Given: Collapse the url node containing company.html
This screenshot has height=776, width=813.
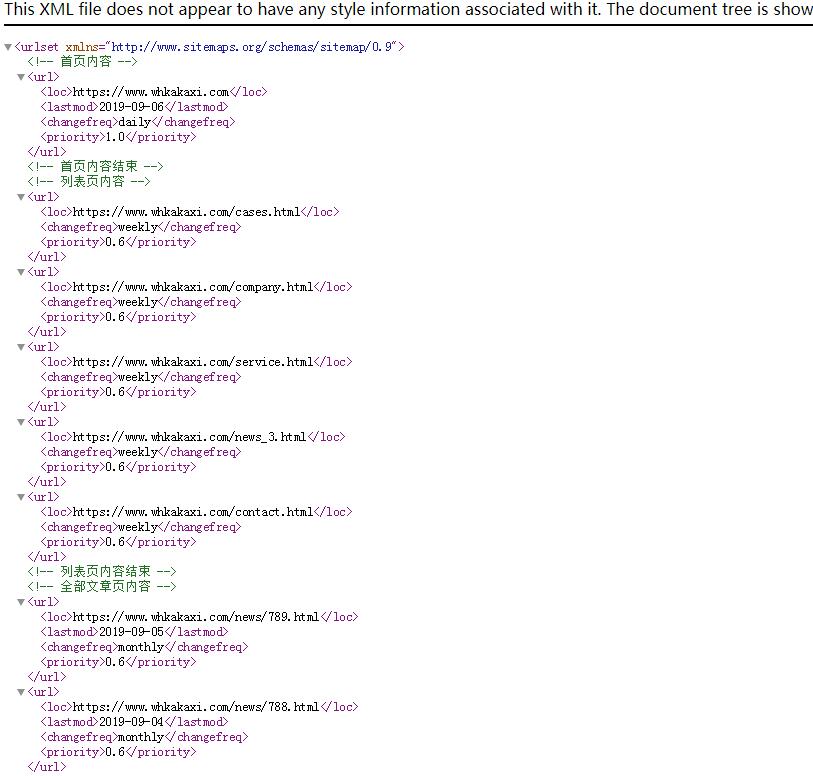Looking at the screenshot, I should pyautogui.click(x=21, y=272).
